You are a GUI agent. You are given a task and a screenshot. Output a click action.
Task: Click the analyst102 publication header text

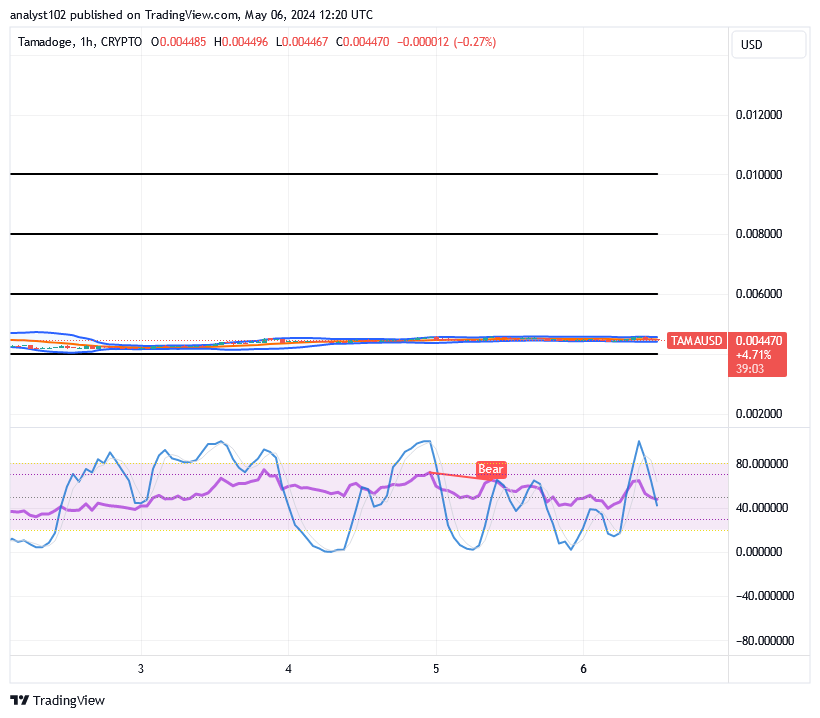pyautogui.click(x=191, y=15)
